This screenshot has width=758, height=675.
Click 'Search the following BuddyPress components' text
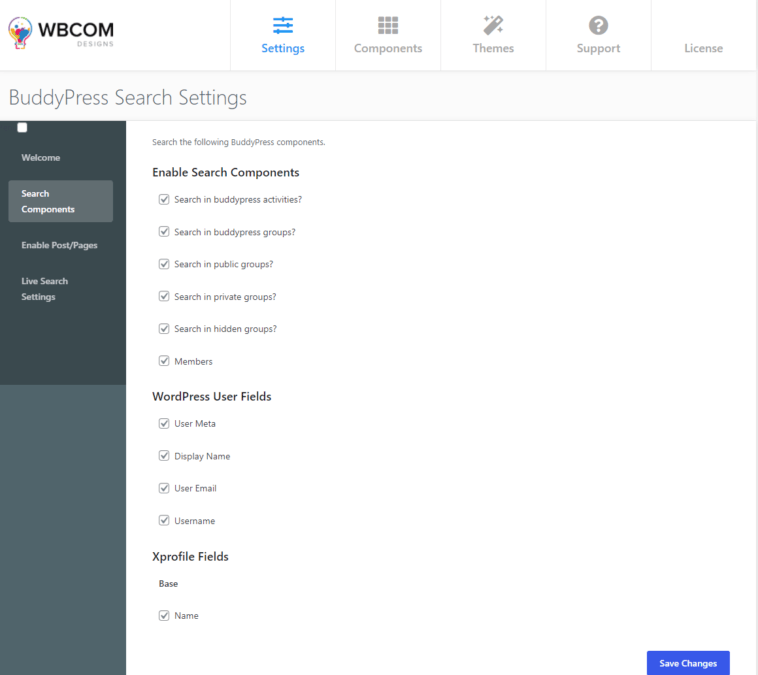tap(238, 142)
